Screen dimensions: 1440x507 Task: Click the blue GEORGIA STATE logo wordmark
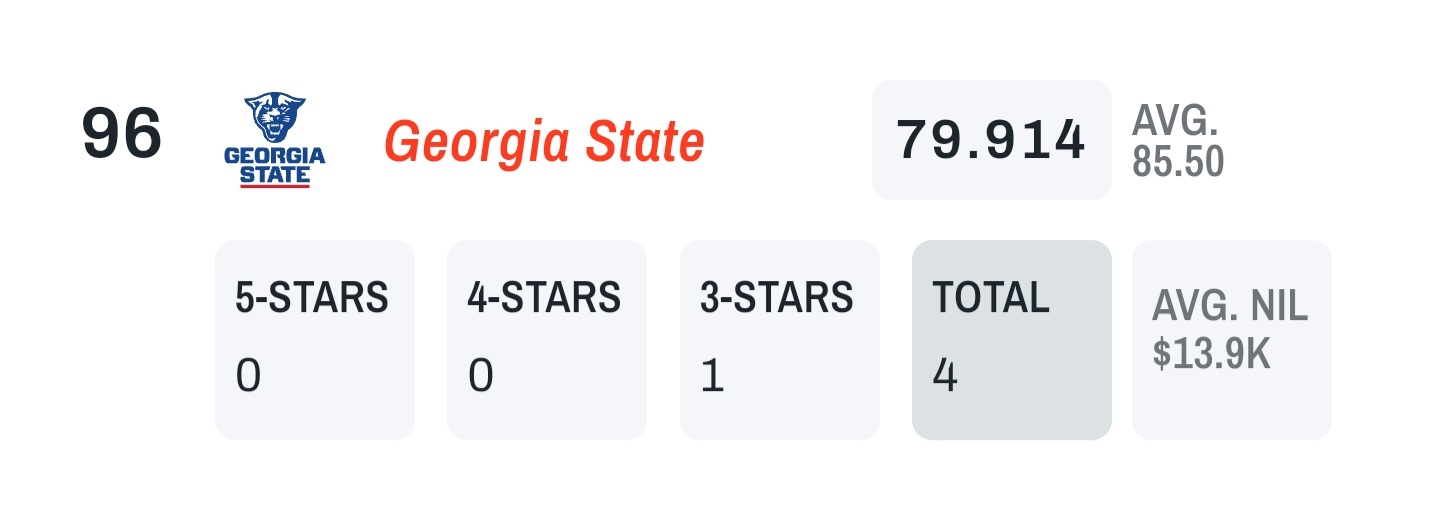point(275,165)
